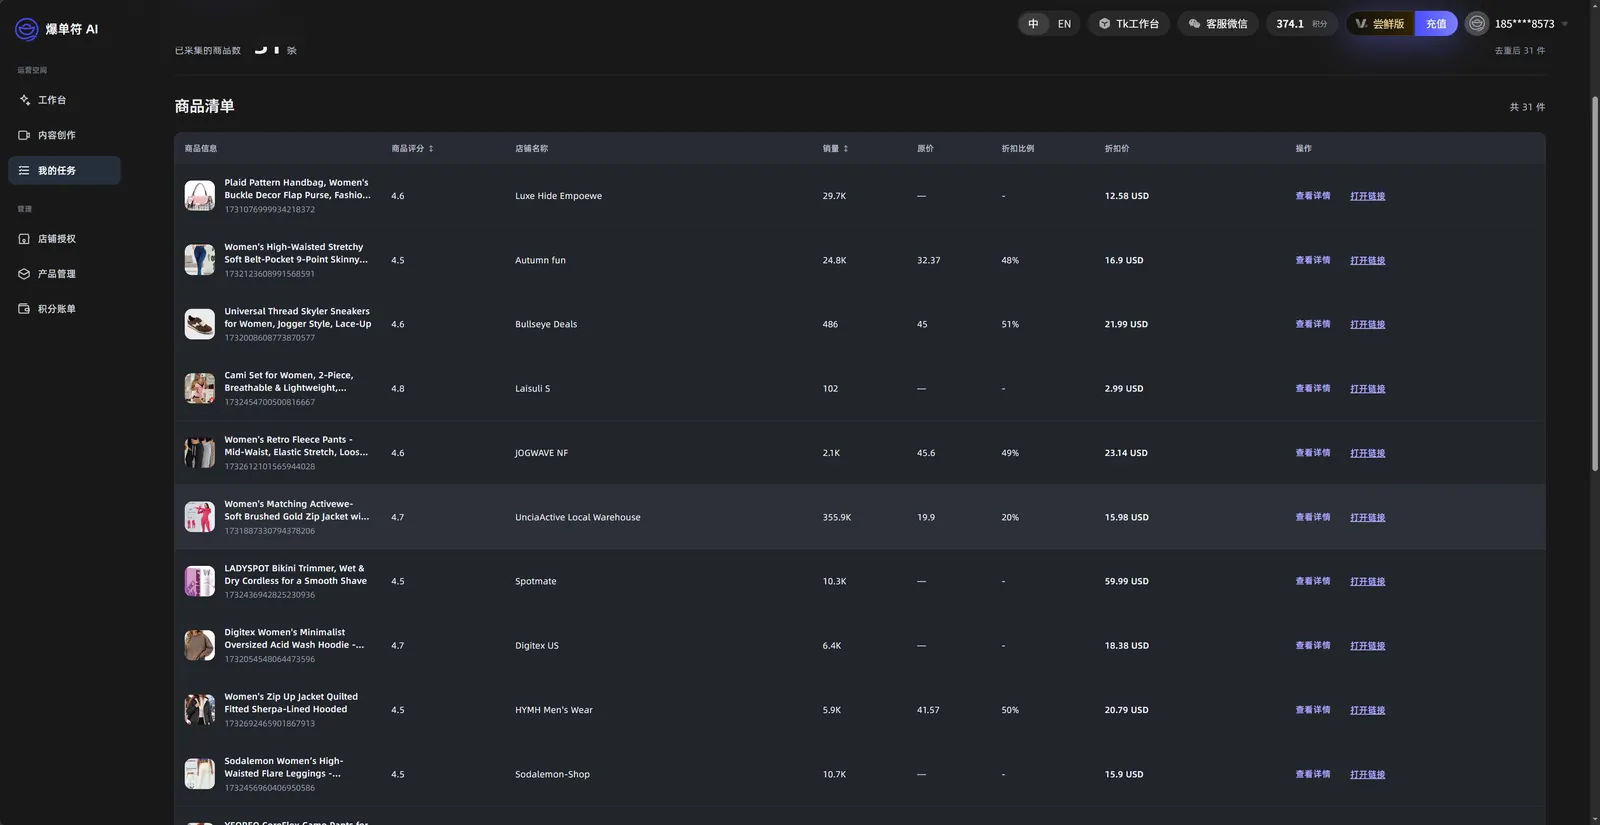This screenshot has width=1600, height=825.
Task: Open 客服微信 via its WeChat icon
Action: (1194, 24)
